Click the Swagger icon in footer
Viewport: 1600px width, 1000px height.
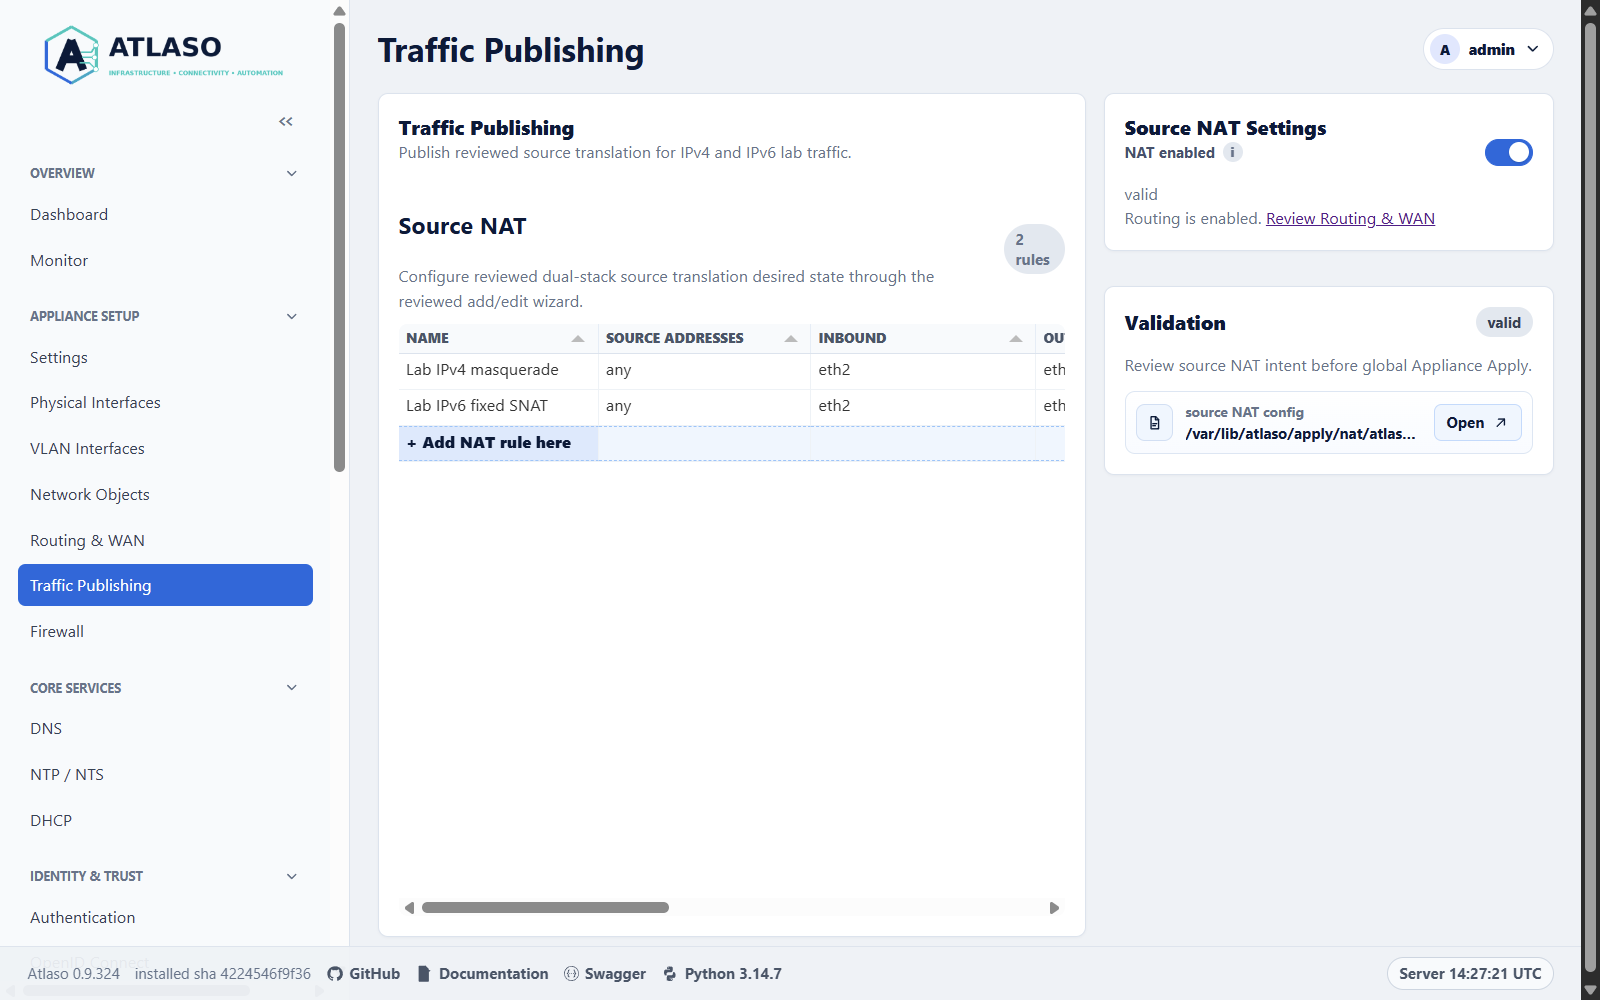click(571, 974)
